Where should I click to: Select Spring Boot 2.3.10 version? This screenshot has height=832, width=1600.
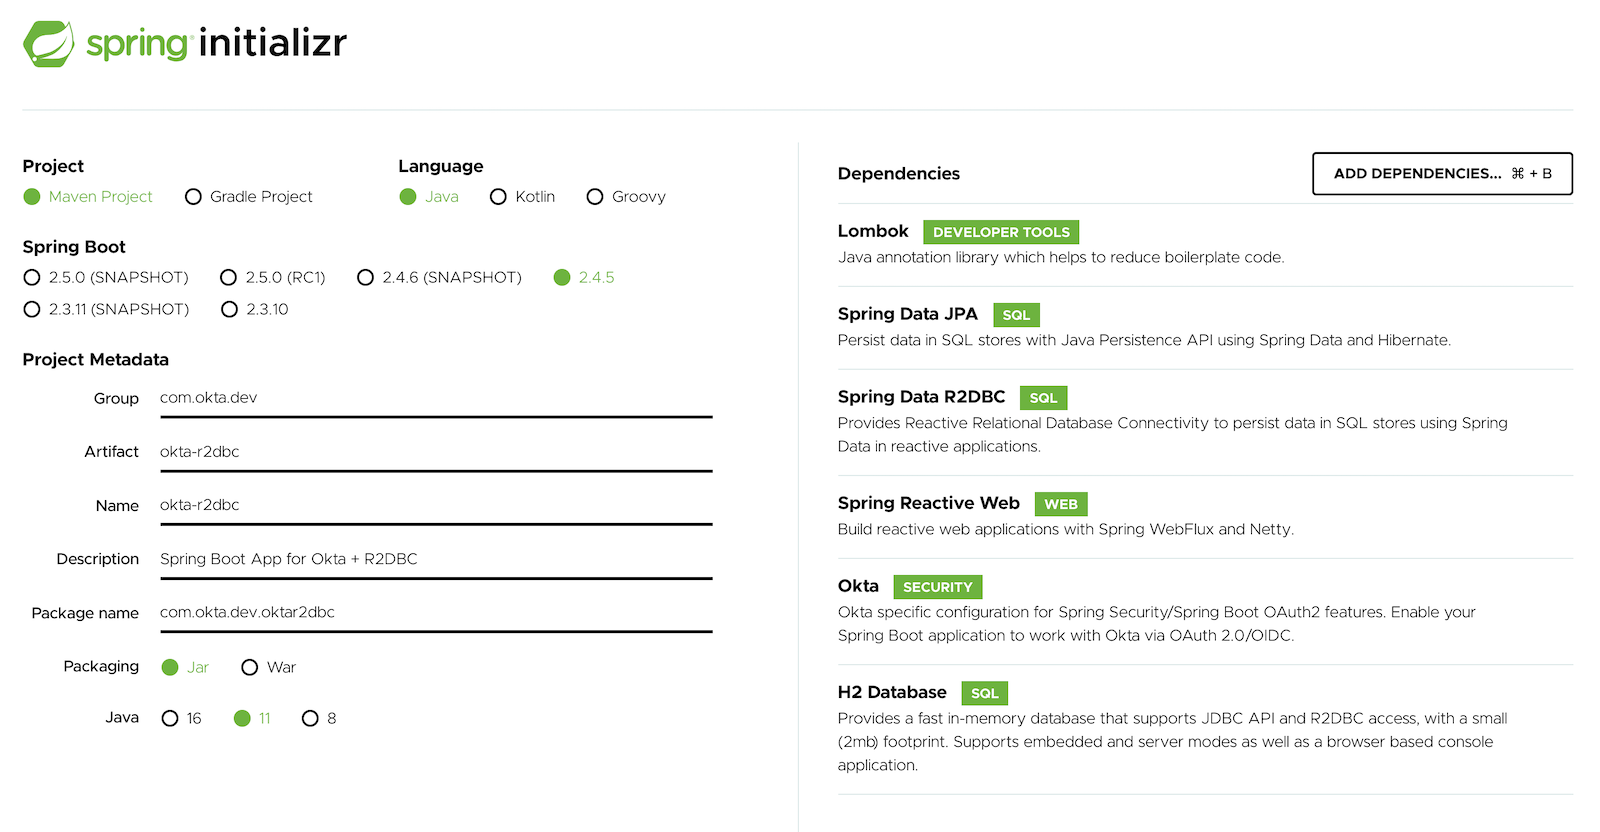pyautogui.click(x=255, y=309)
